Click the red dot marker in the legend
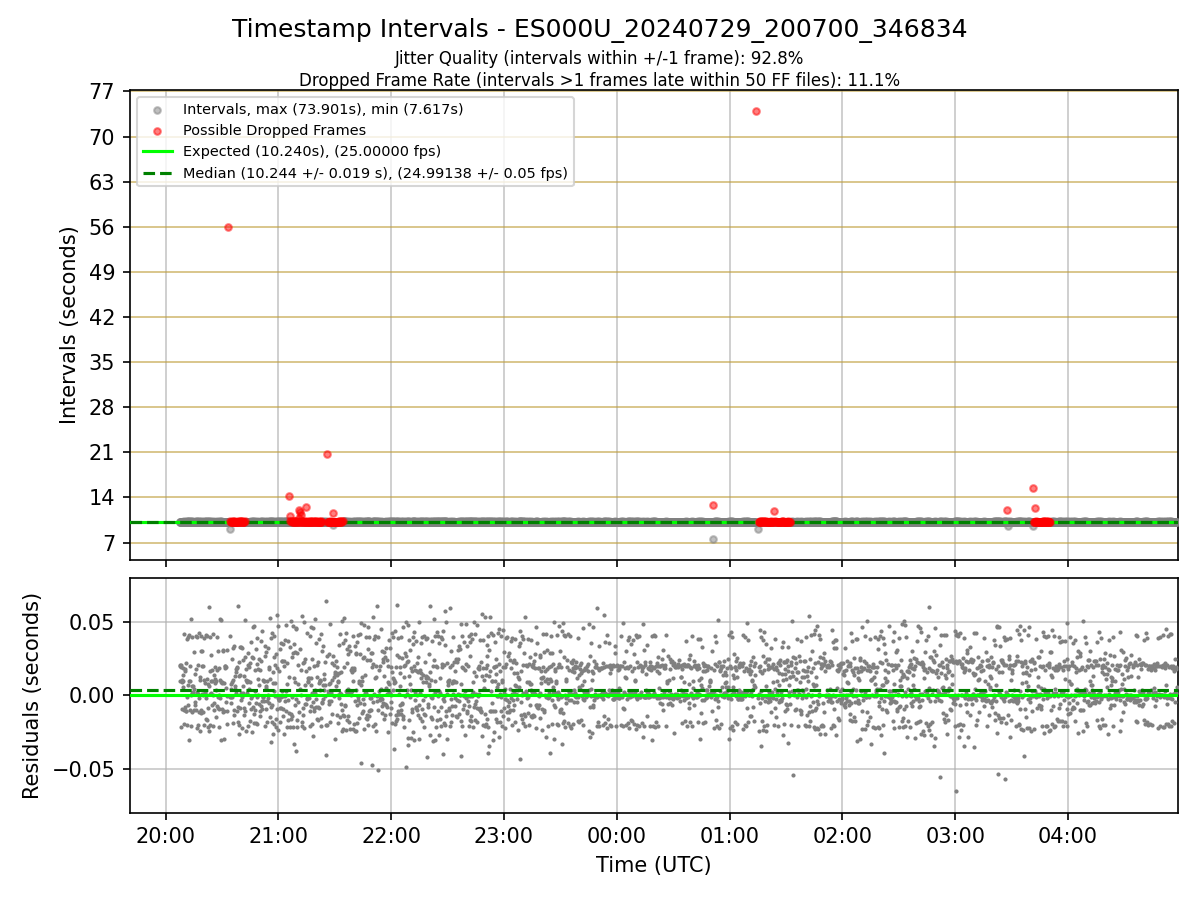The height and width of the screenshot is (900, 1200). click(157, 131)
